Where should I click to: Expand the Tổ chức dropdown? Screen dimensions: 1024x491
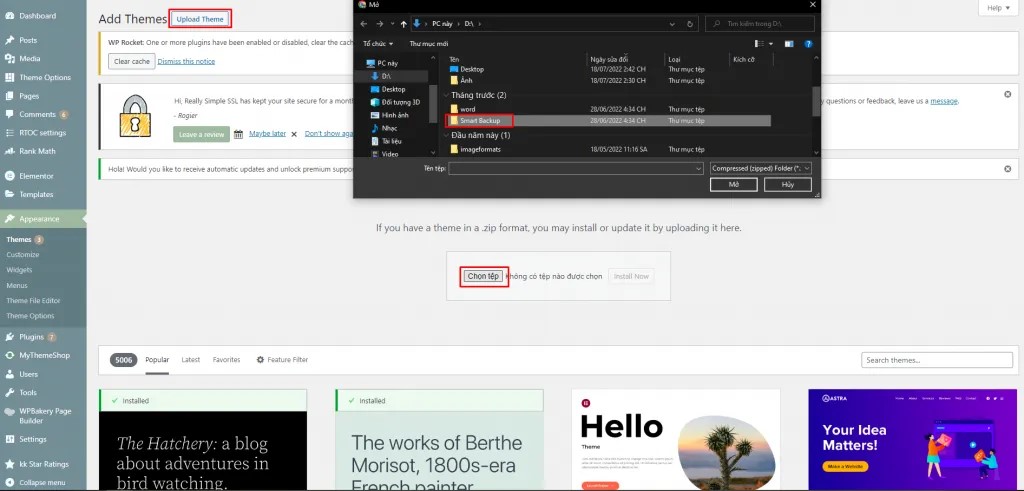pyautogui.click(x=378, y=44)
